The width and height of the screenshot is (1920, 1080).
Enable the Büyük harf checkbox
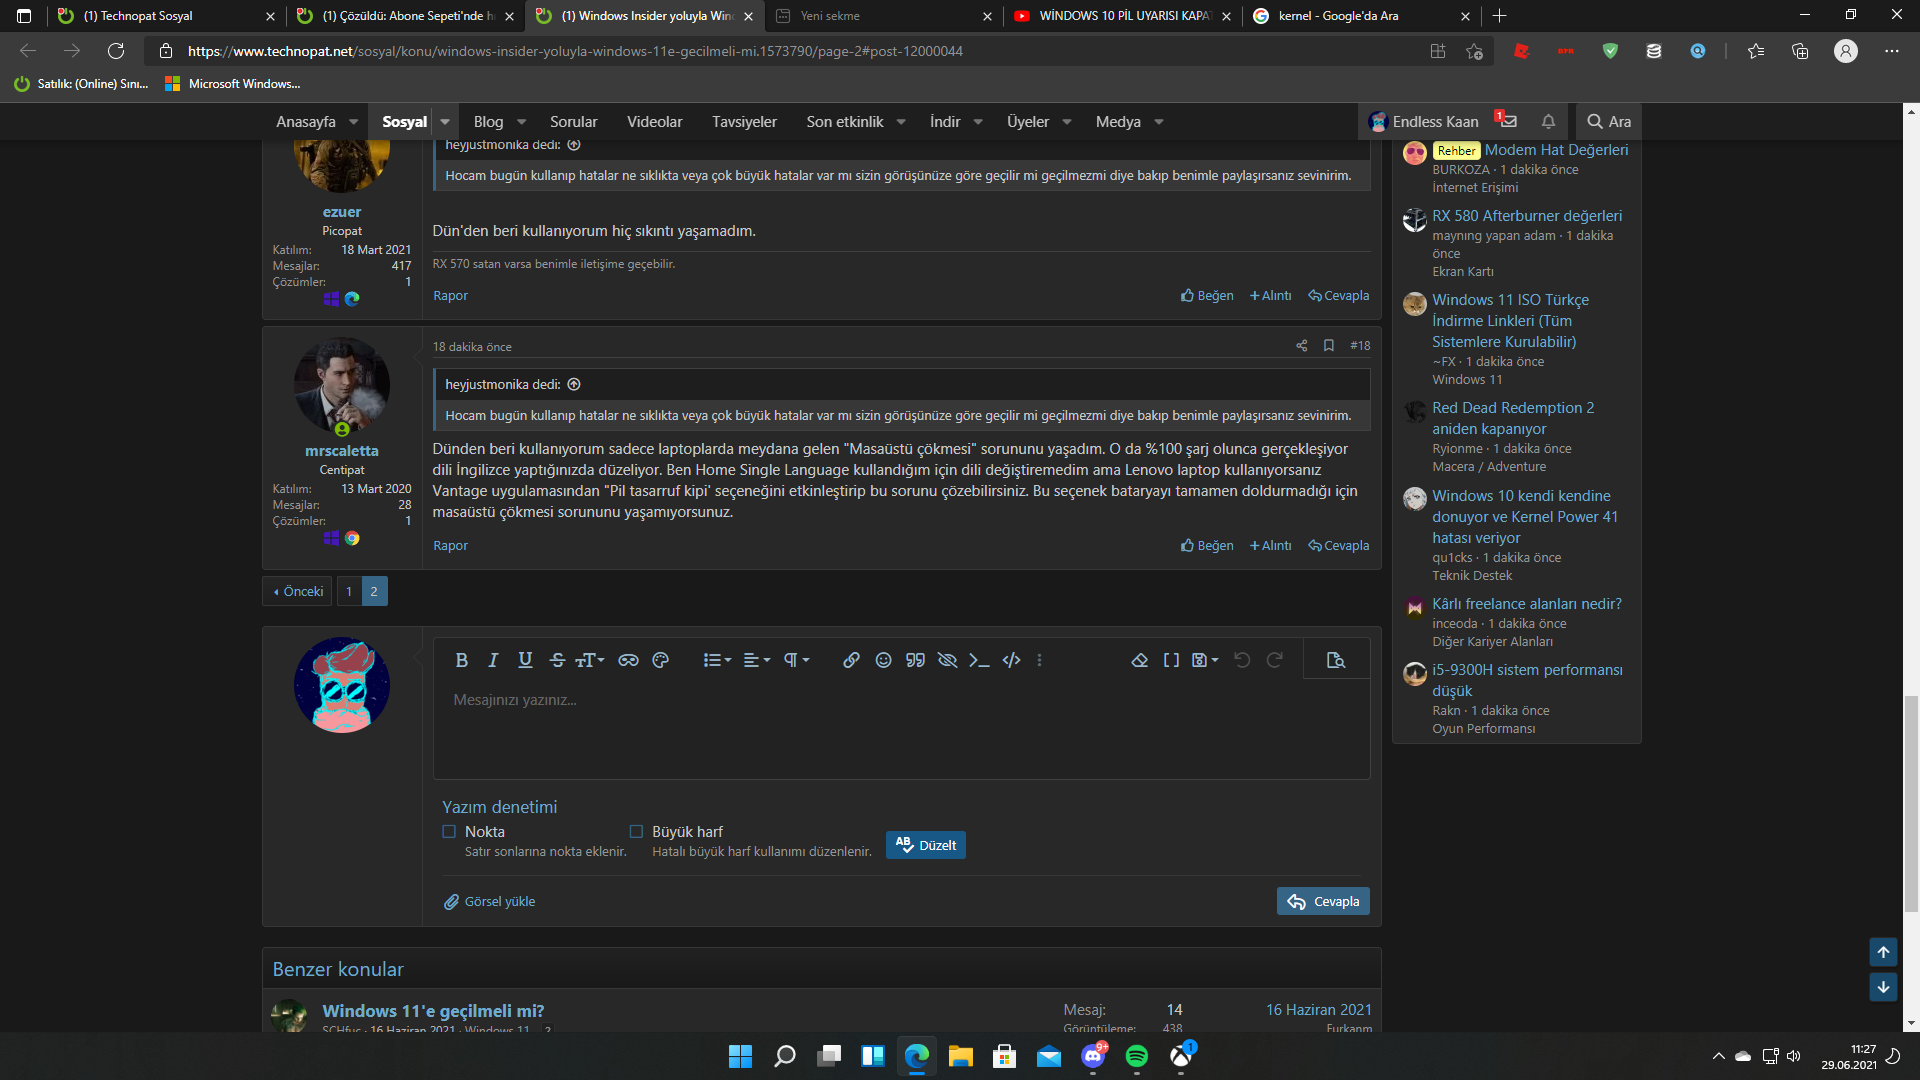click(636, 832)
